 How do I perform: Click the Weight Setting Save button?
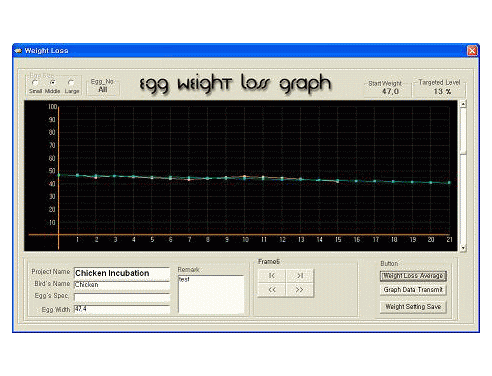(413, 307)
